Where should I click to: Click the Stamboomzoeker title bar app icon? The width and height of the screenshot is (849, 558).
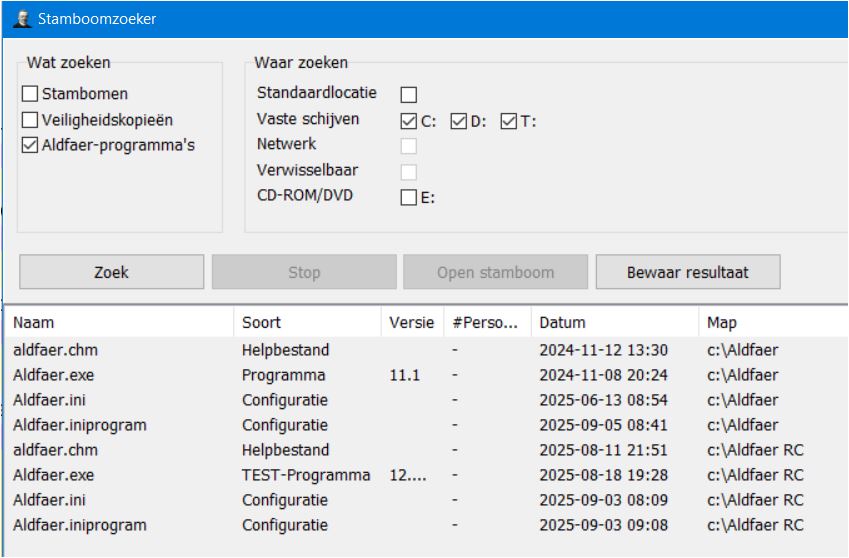[19, 18]
